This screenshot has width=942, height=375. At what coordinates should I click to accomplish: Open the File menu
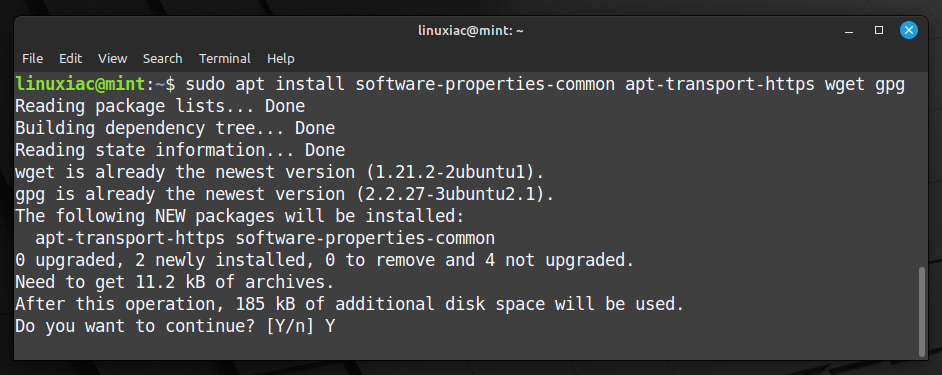(32, 58)
